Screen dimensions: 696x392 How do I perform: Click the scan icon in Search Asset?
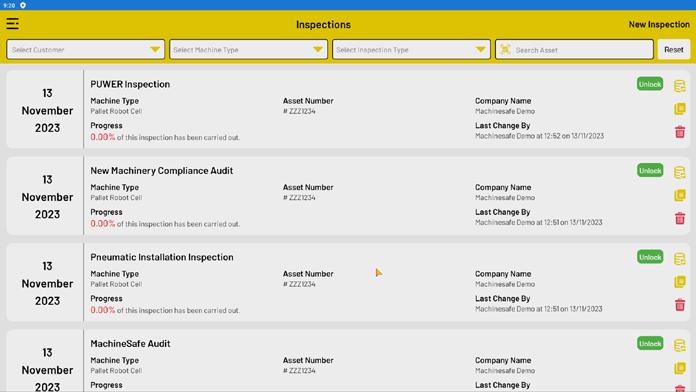pyautogui.click(x=505, y=50)
